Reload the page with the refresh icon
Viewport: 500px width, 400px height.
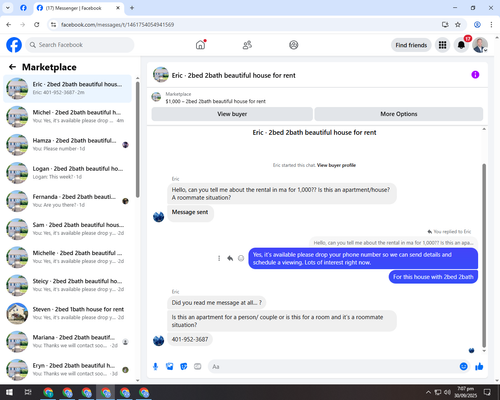click(x=37, y=25)
